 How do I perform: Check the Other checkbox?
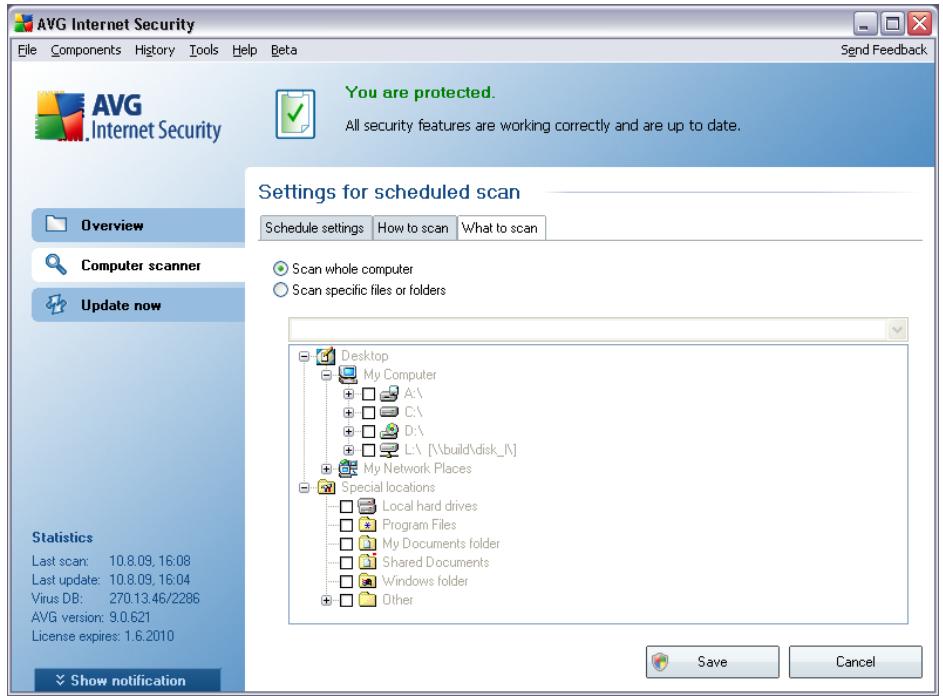pos(346,600)
